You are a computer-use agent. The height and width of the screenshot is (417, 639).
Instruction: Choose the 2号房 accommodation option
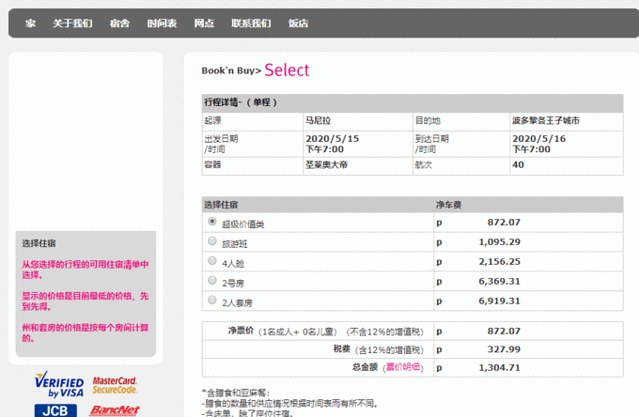[x=212, y=280]
